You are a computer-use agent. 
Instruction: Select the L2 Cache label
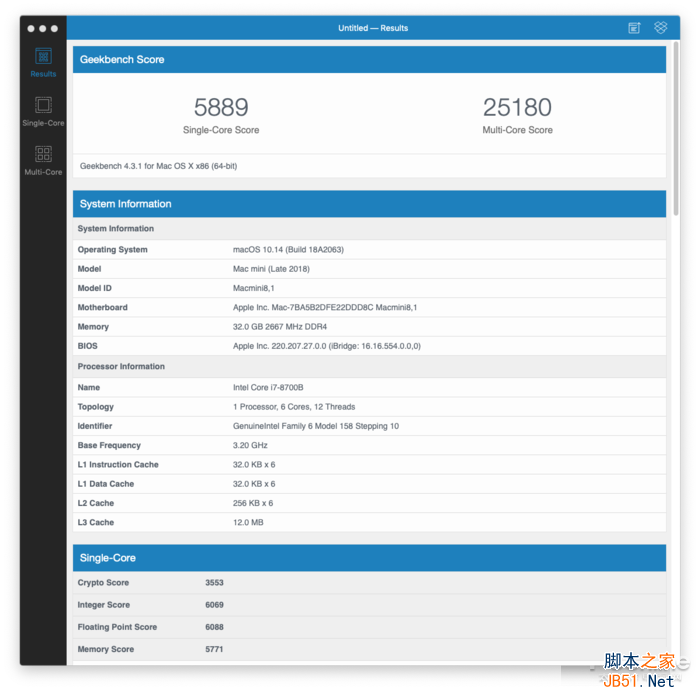point(96,503)
